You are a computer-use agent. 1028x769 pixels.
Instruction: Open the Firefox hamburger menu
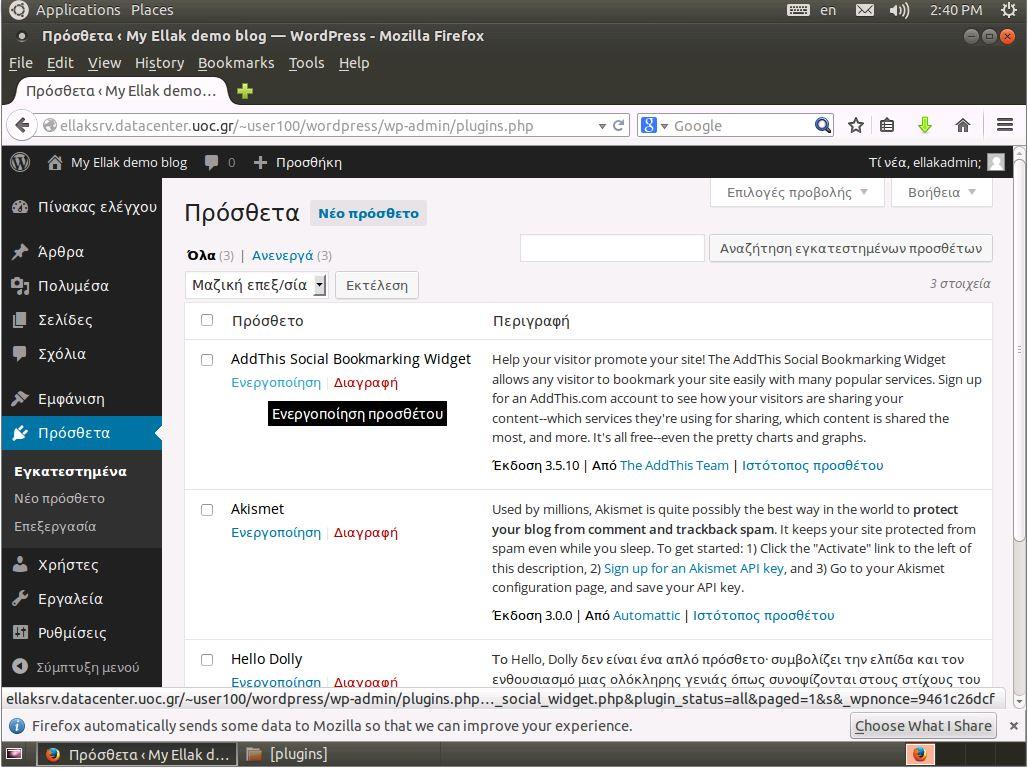pyautogui.click(x=1005, y=125)
